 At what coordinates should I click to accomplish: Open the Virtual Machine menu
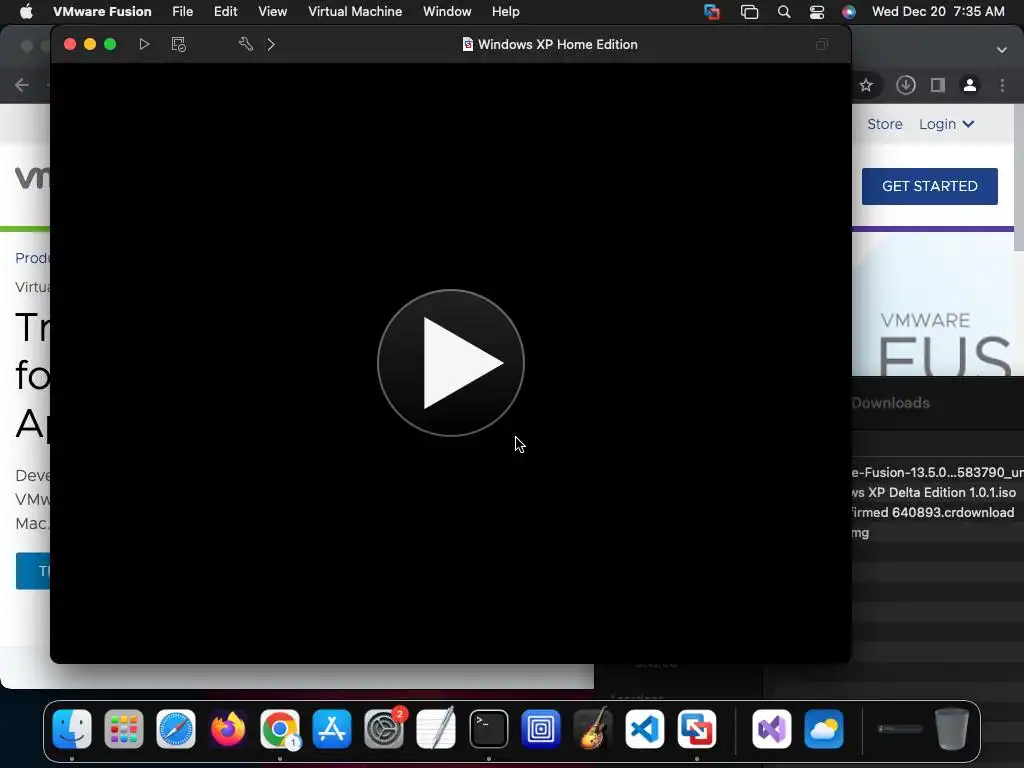(355, 12)
